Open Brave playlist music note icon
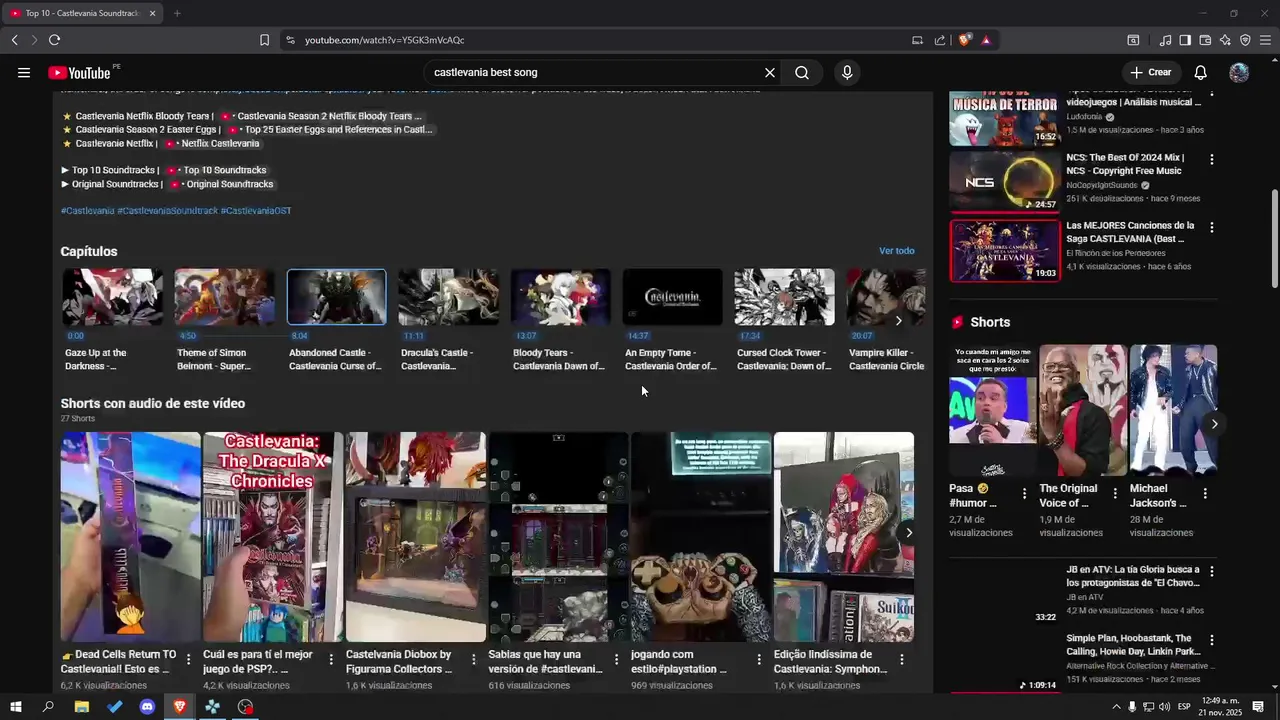The image size is (1280, 720). coord(1165,40)
